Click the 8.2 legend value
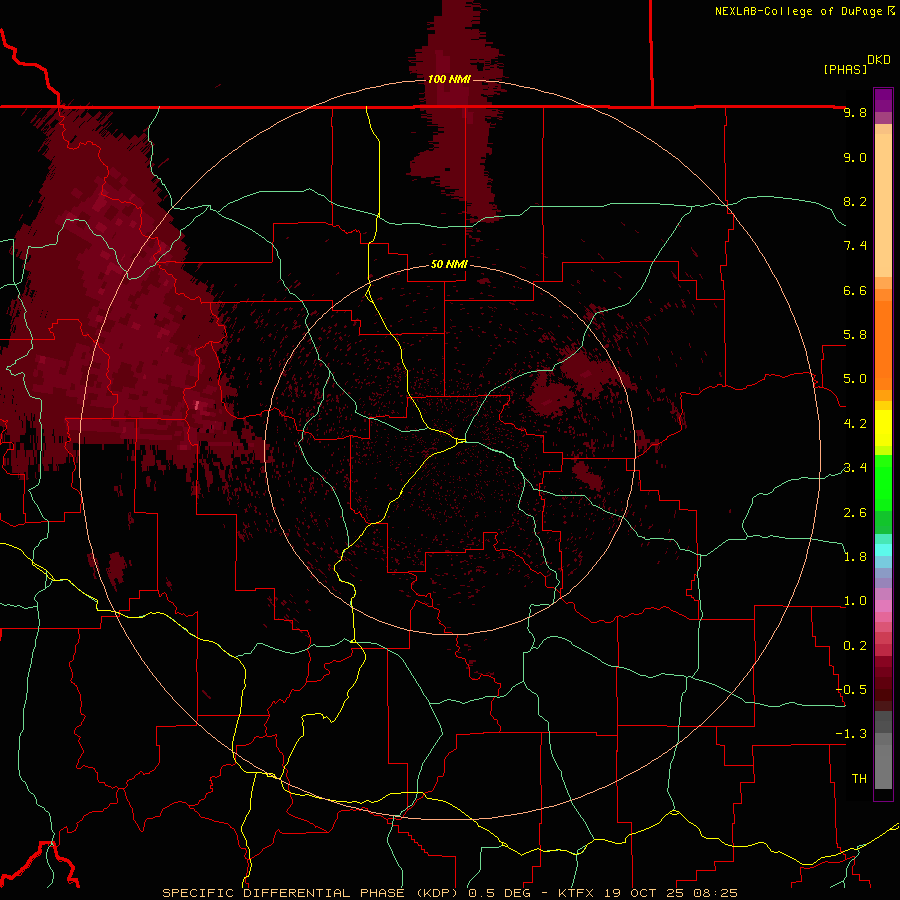900x900 pixels. pos(855,201)
